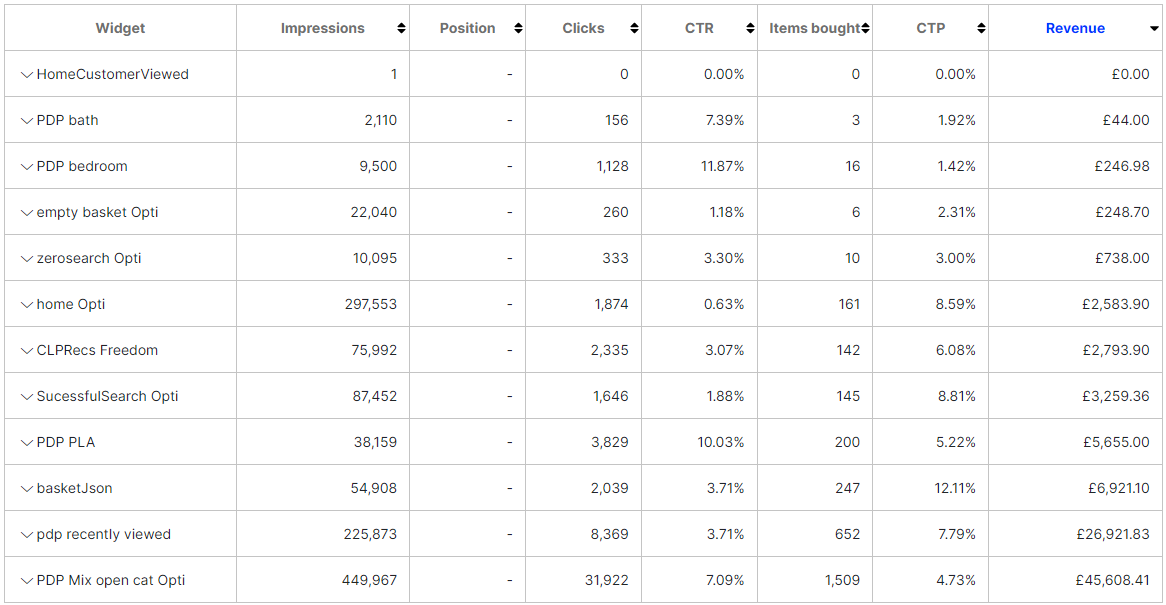Expand PDP bedroom row chevron
Image resolution: width=1166 pixels, height=605 pixels.
[27, 166]
